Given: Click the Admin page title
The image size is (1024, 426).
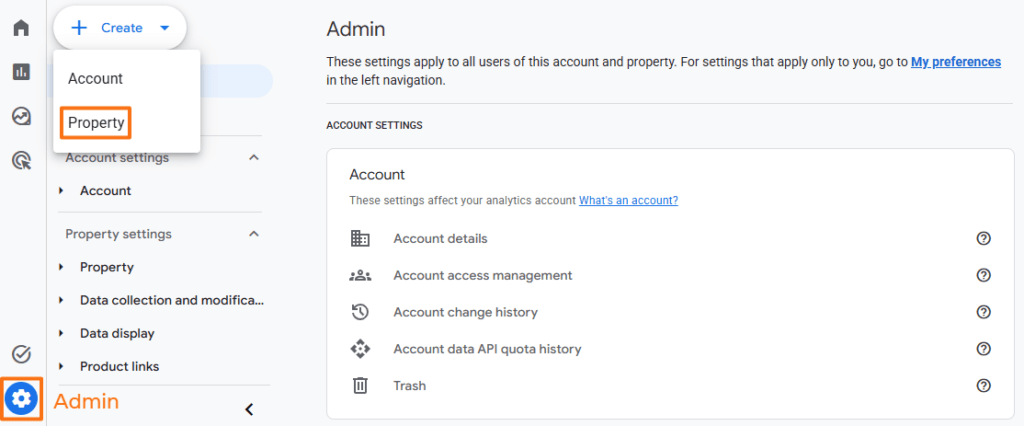Looking at the screenshot, I should 355,29.
